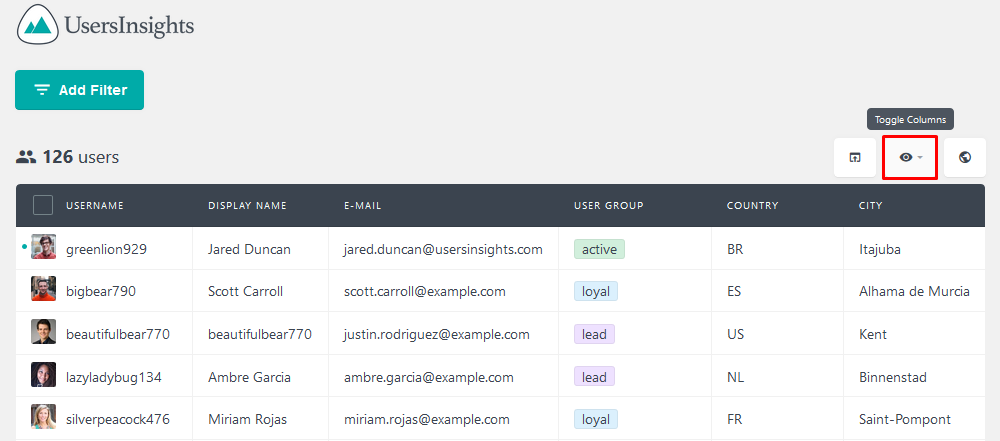This screenshot has width=1000, height=441.
Task: Sort by the Username column header
Action: pyautogui.click(x=95, y=206)
